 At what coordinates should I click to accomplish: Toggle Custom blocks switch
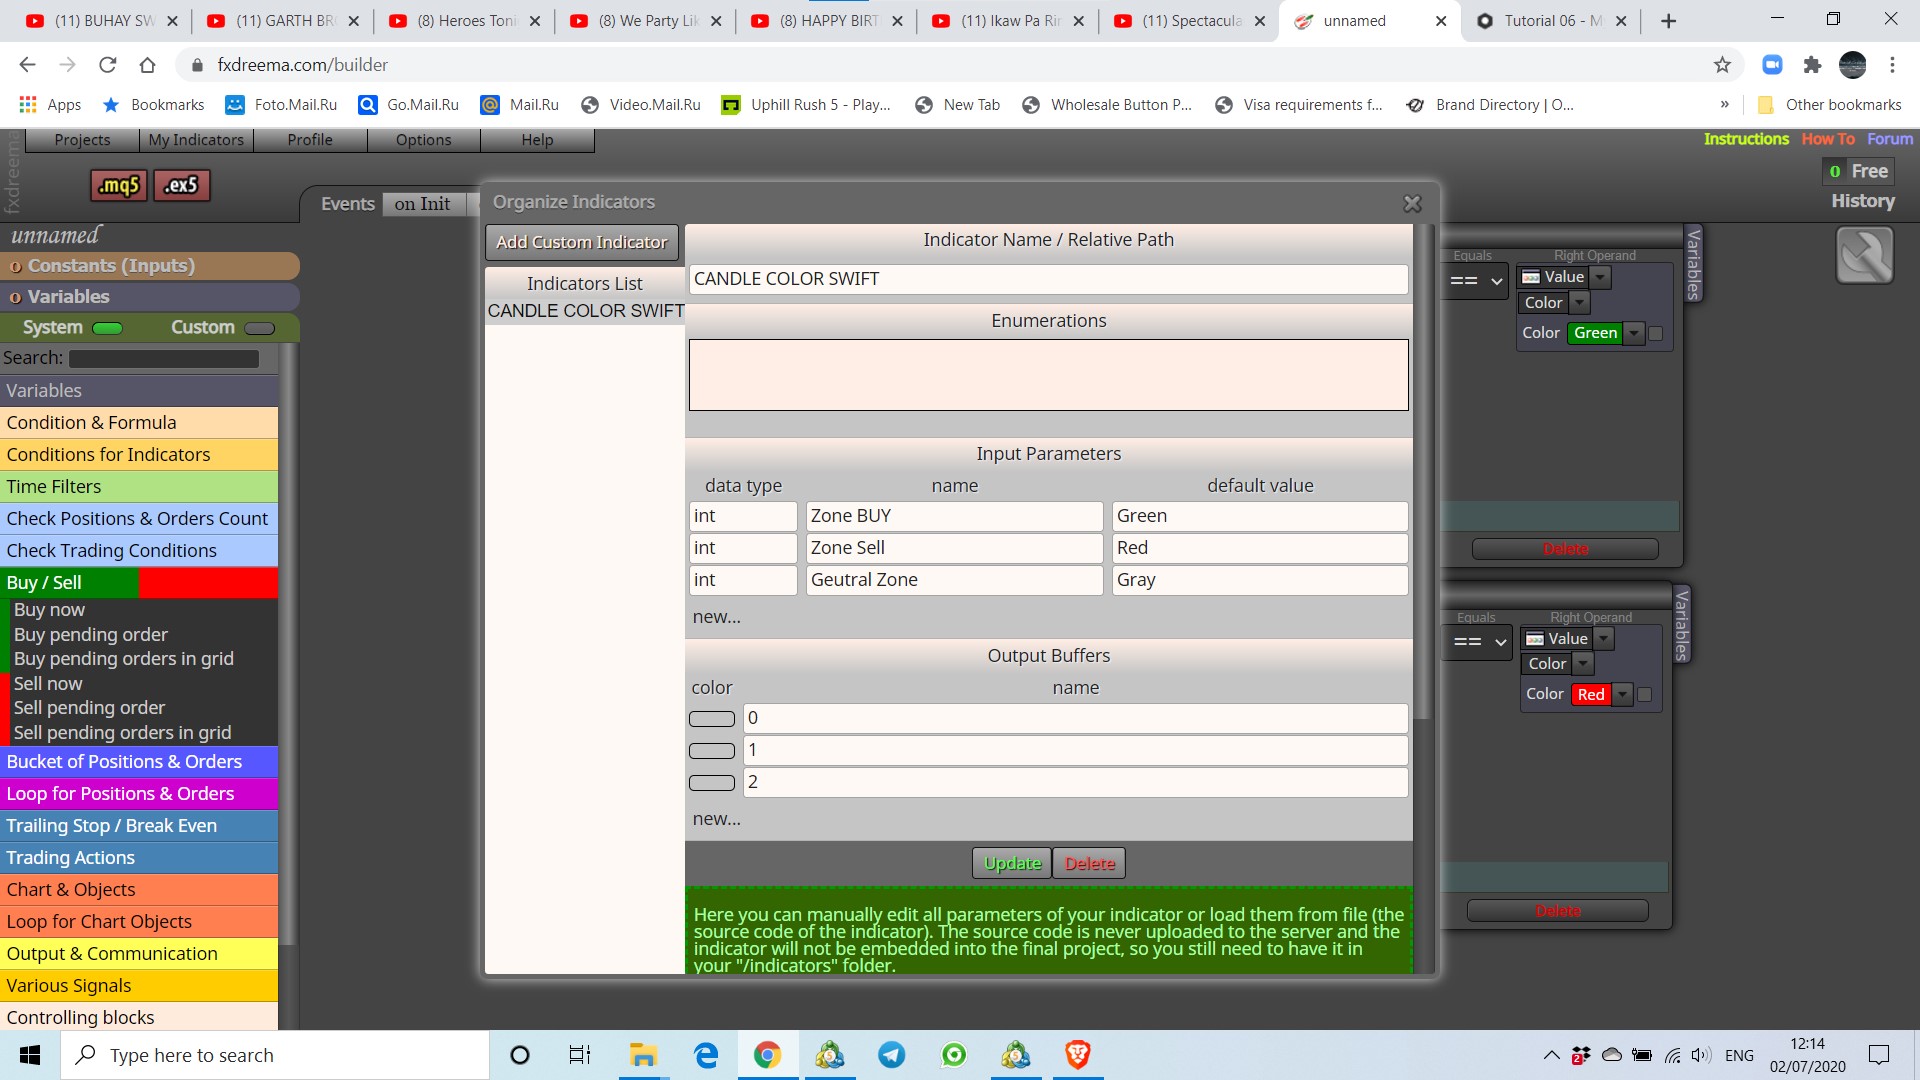259,328
